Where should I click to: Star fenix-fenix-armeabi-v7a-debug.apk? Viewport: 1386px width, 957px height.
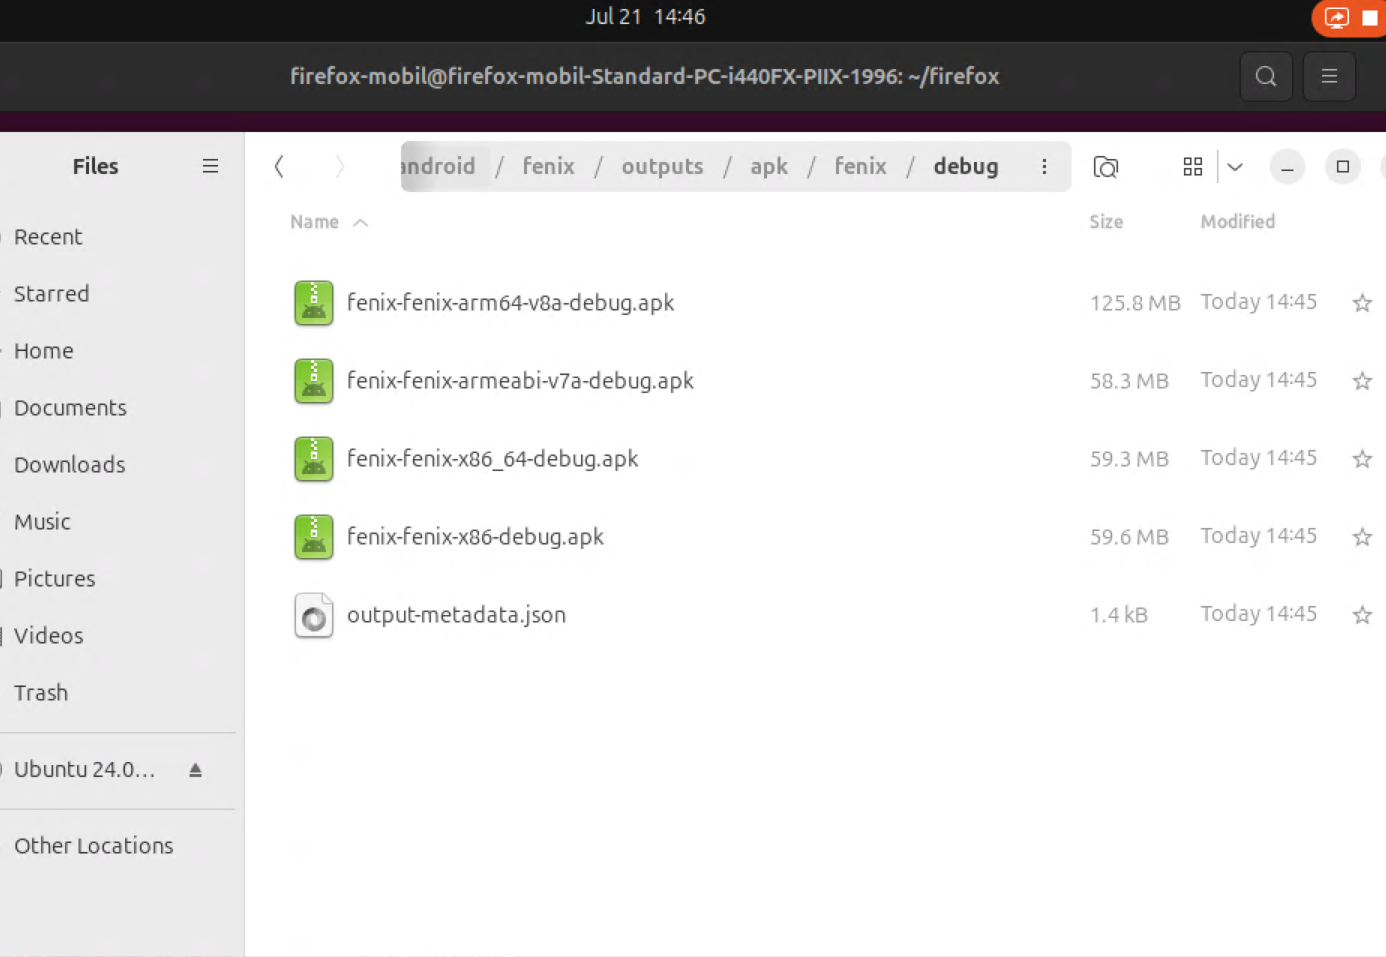(x=1362, y=381)
